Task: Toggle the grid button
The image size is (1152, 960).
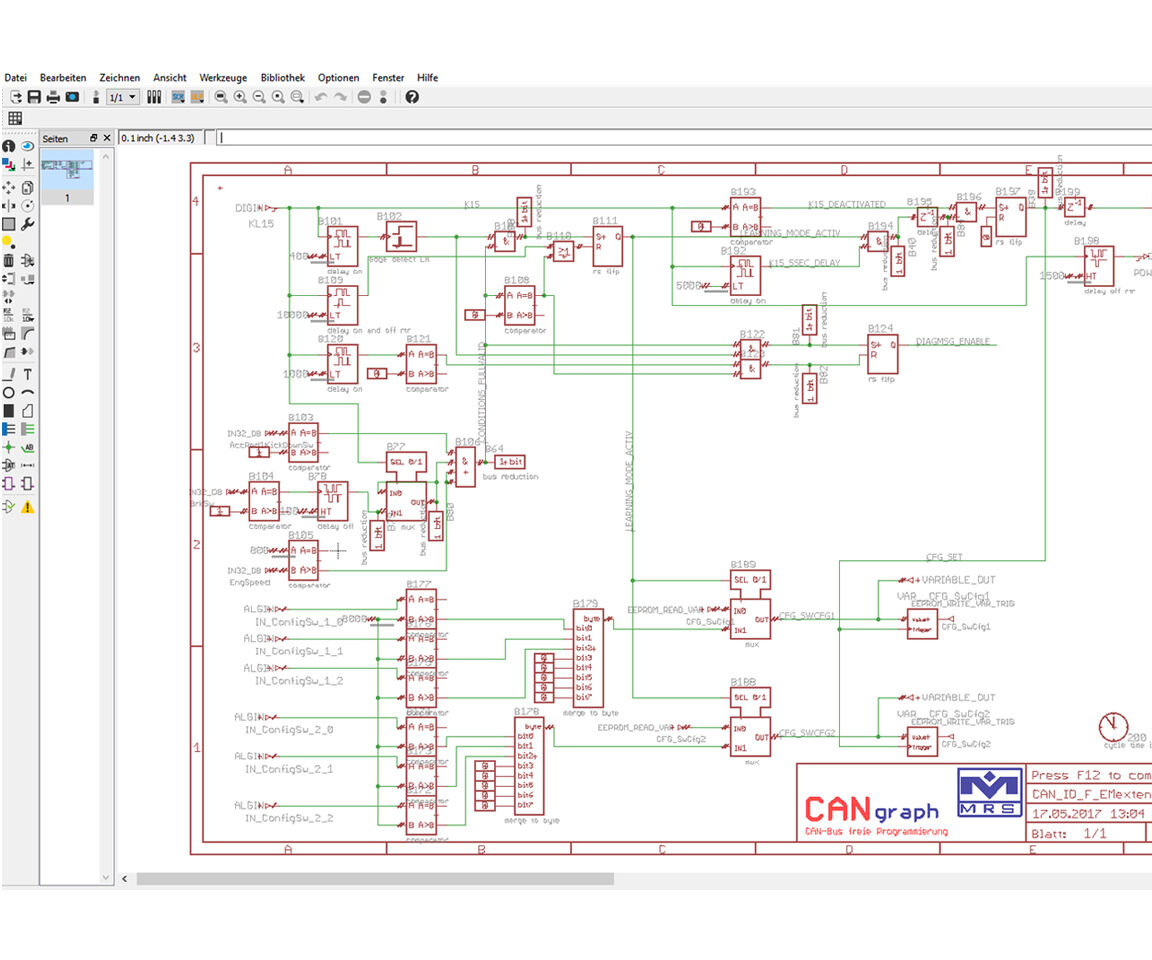Action: coord(15,119)
